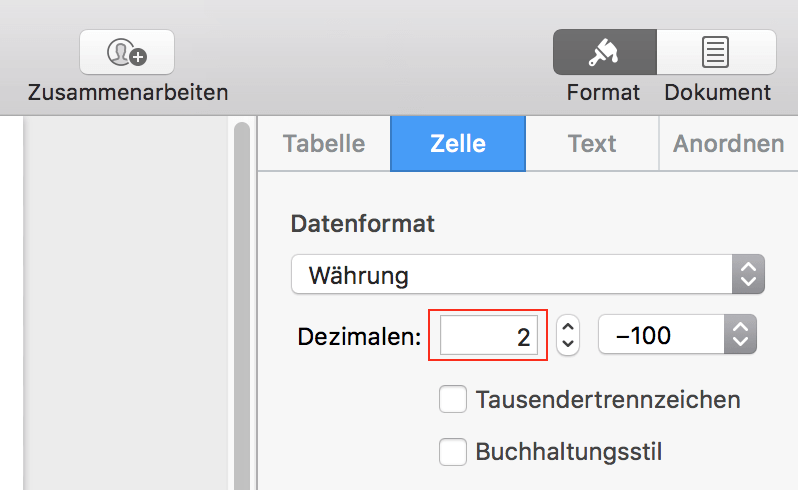Click the Dokument label in toolbar

click(x=717, y=93)
